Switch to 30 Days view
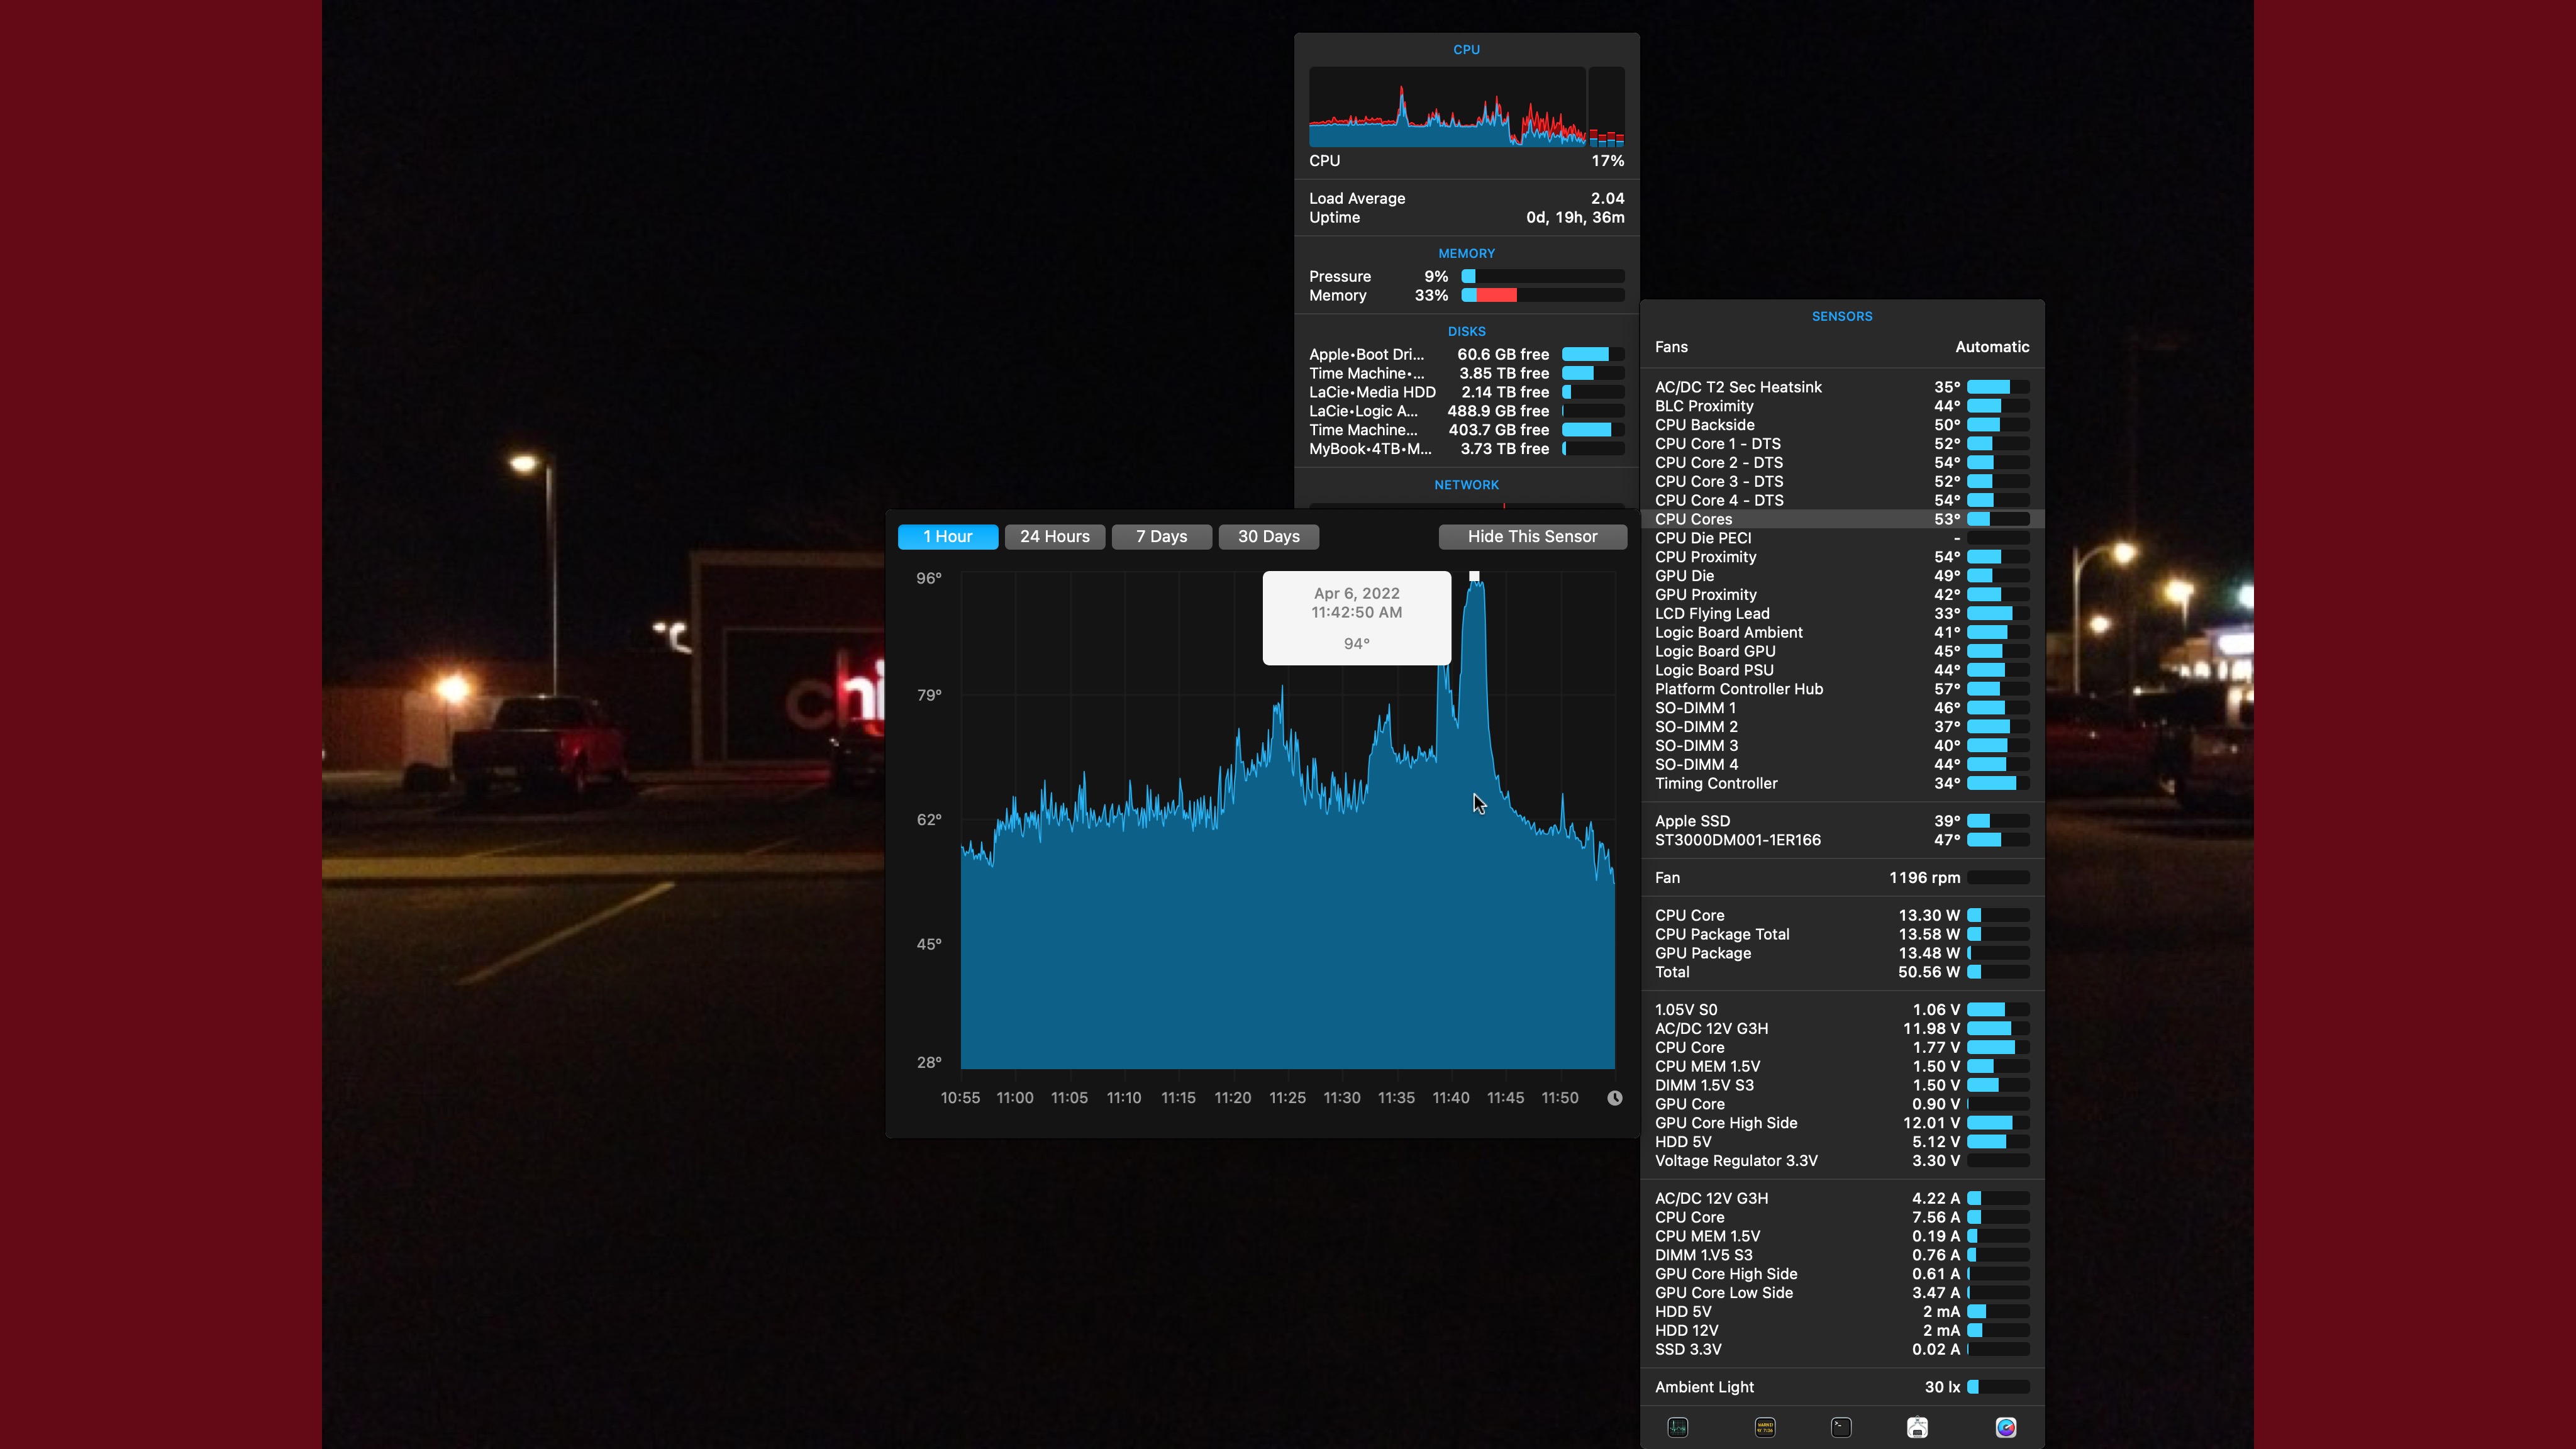This screenshot has width=2576, height=1449. 1268,537
